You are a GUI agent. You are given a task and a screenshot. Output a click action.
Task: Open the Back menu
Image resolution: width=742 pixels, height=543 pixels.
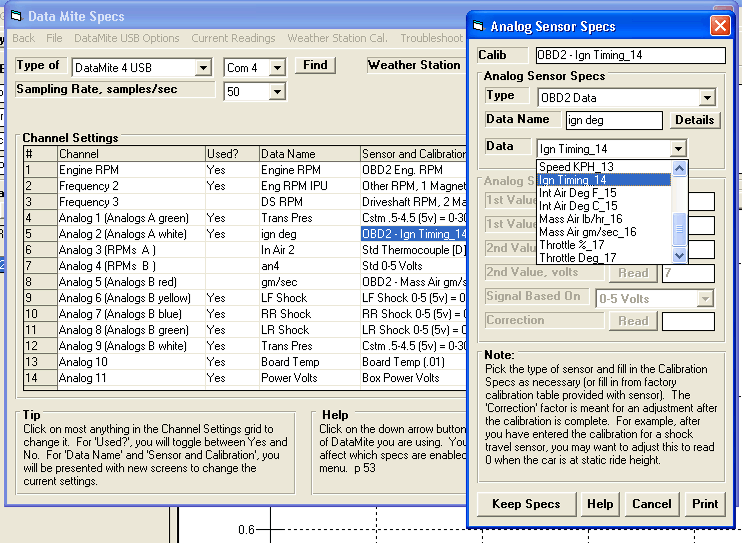coord(24,38)
